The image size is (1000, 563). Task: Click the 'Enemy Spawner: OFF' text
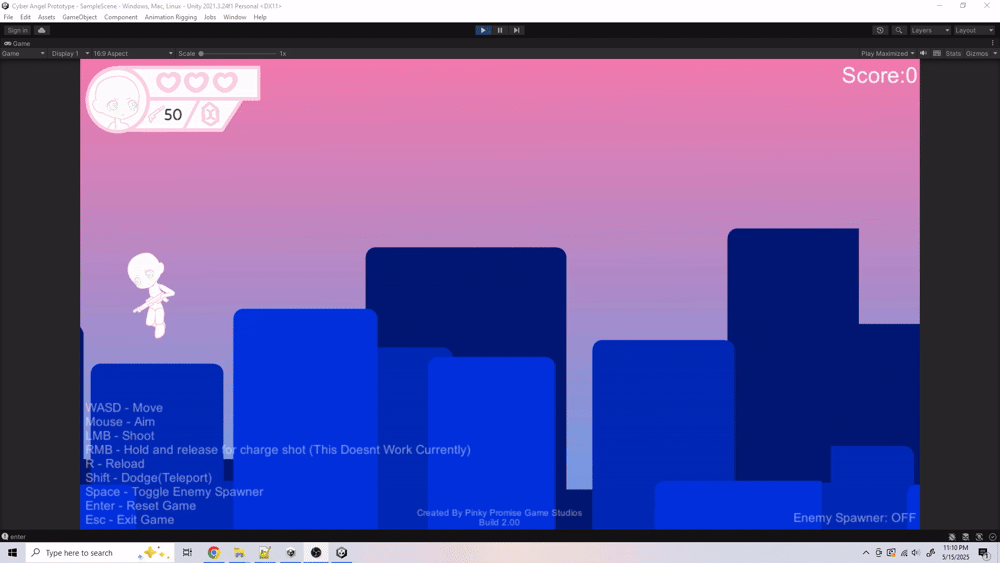[854, 518]
